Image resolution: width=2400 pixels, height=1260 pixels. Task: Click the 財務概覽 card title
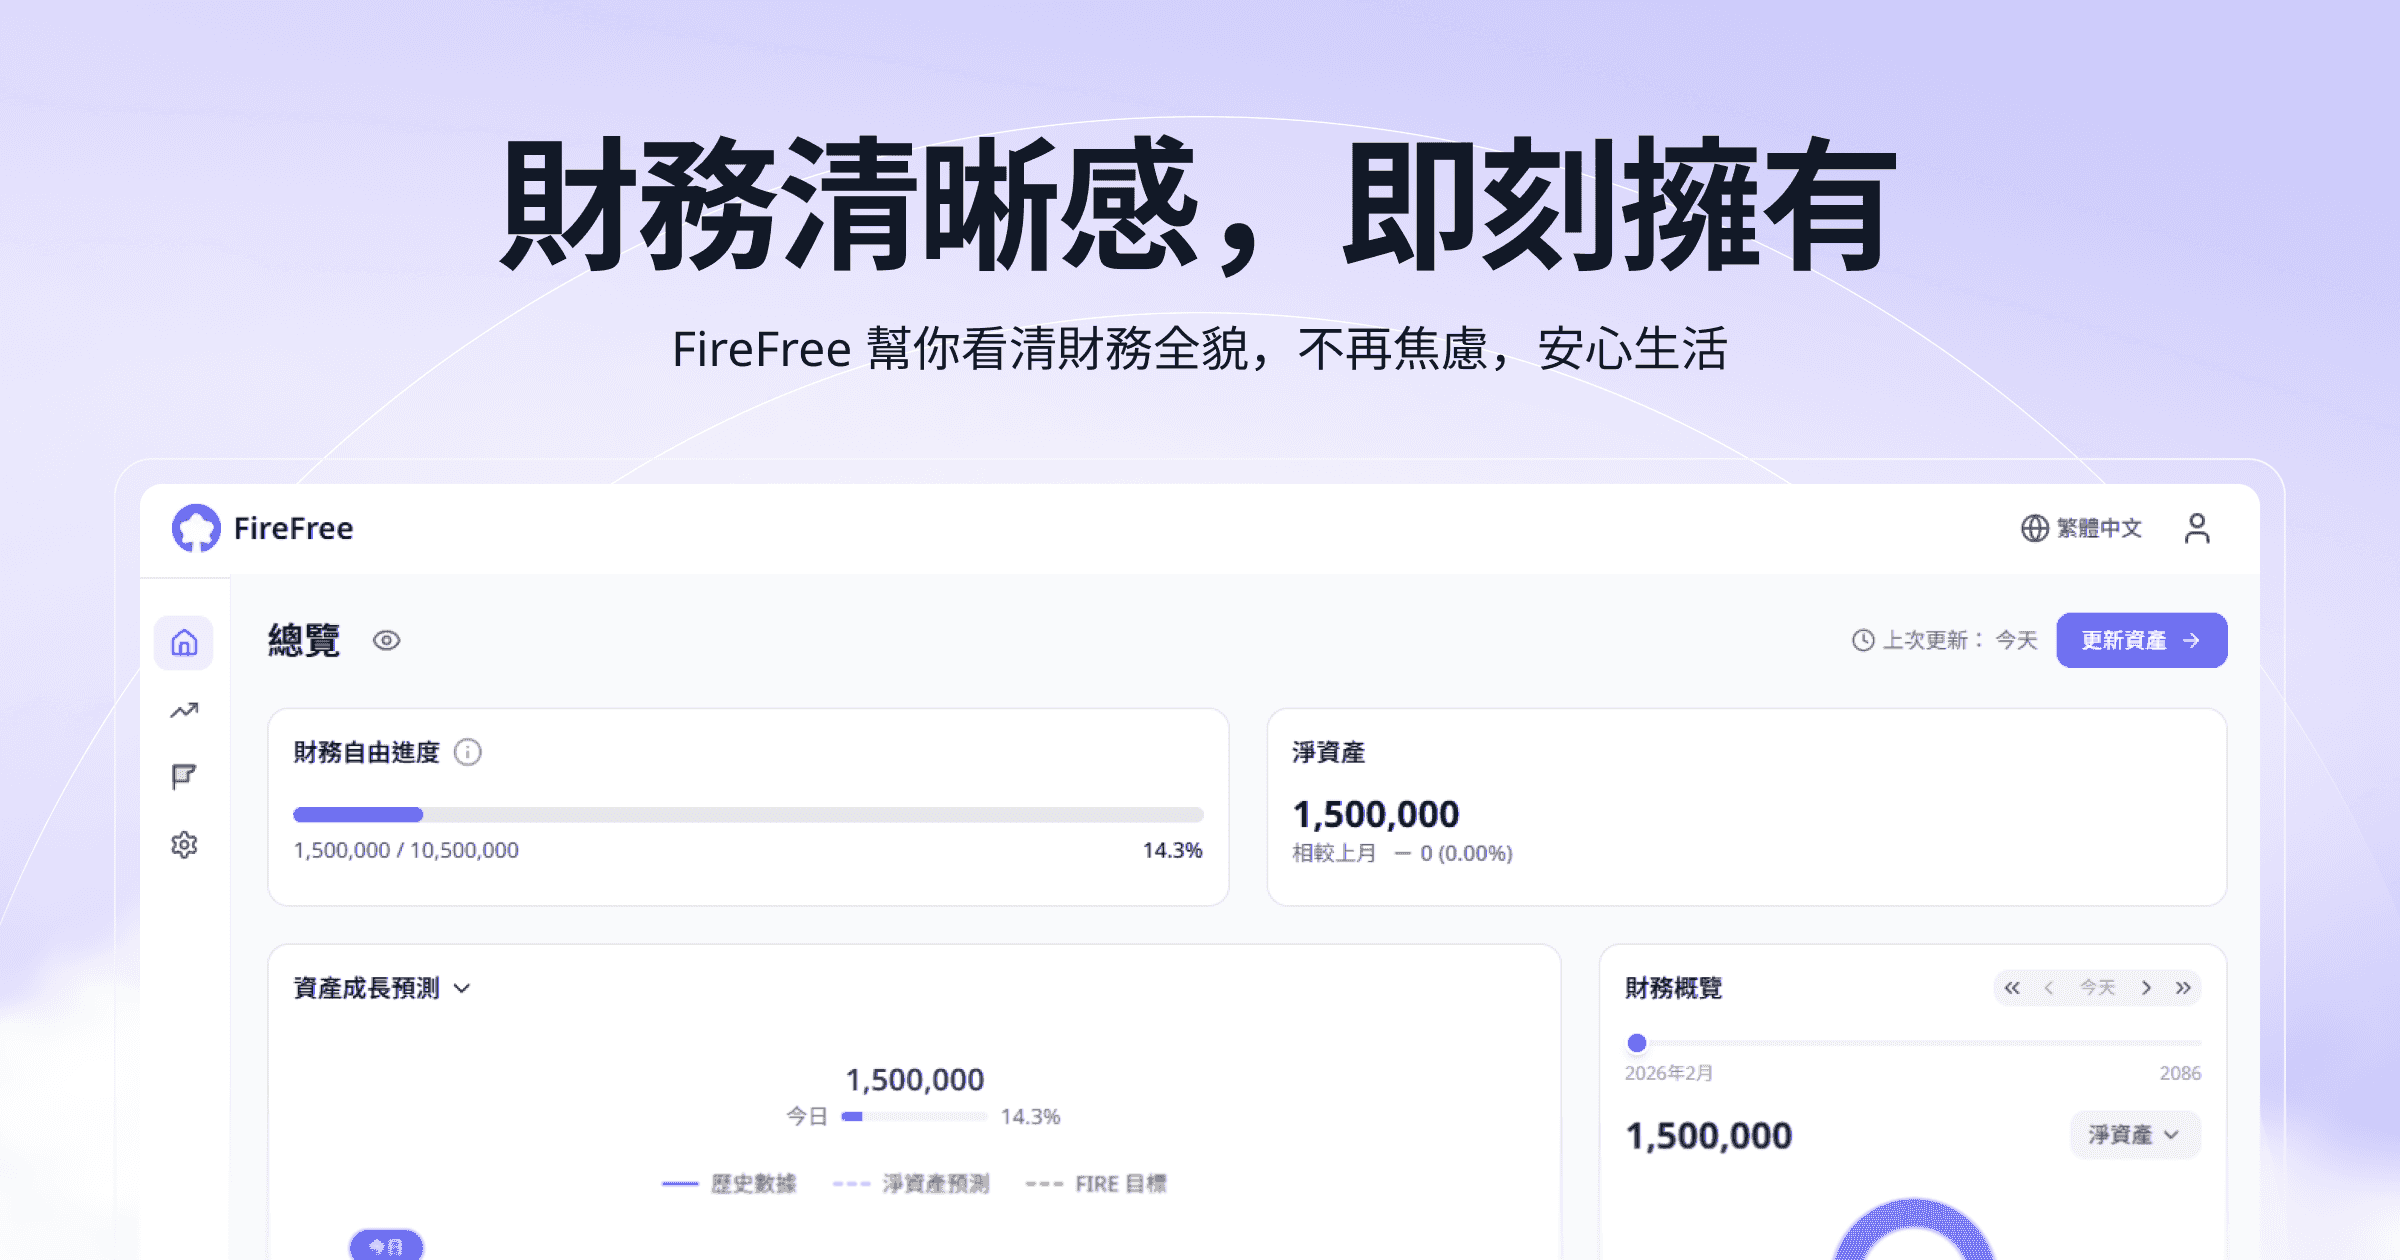pyautogui.click(x=1673, y=988)
